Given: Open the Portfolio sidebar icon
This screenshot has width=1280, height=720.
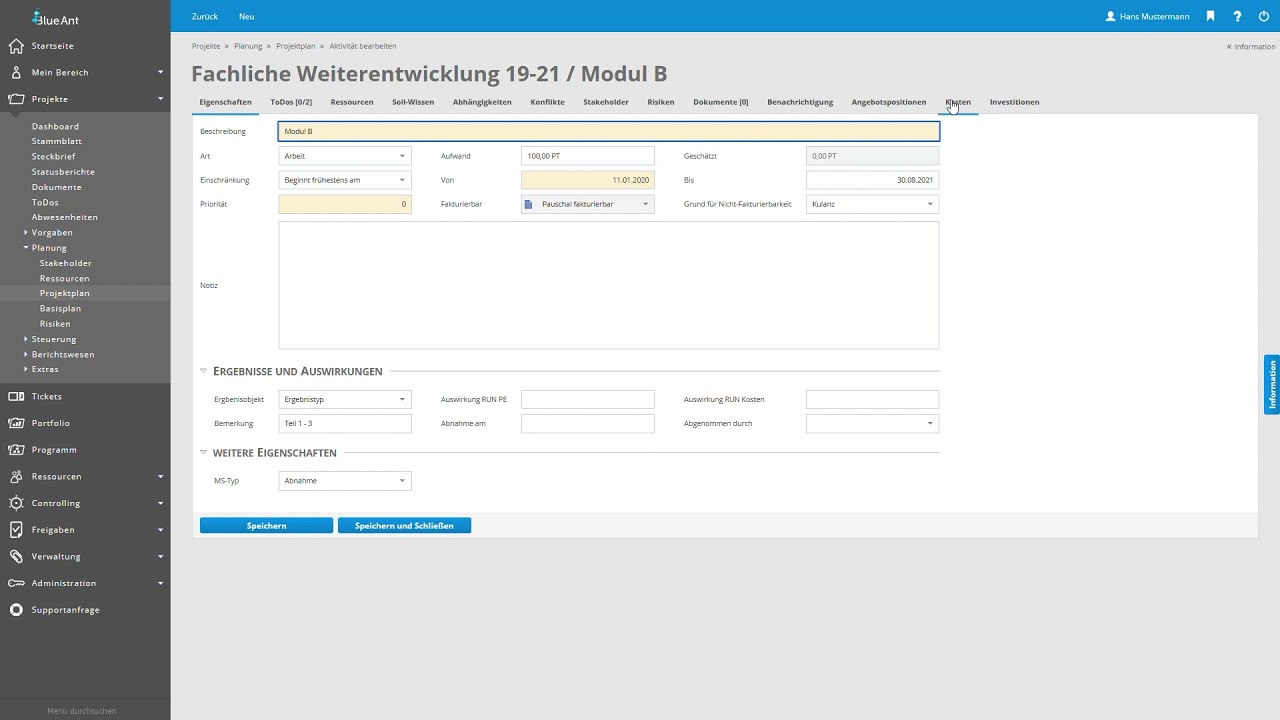Looking at the screenshot, I should (x=16, y=423).
